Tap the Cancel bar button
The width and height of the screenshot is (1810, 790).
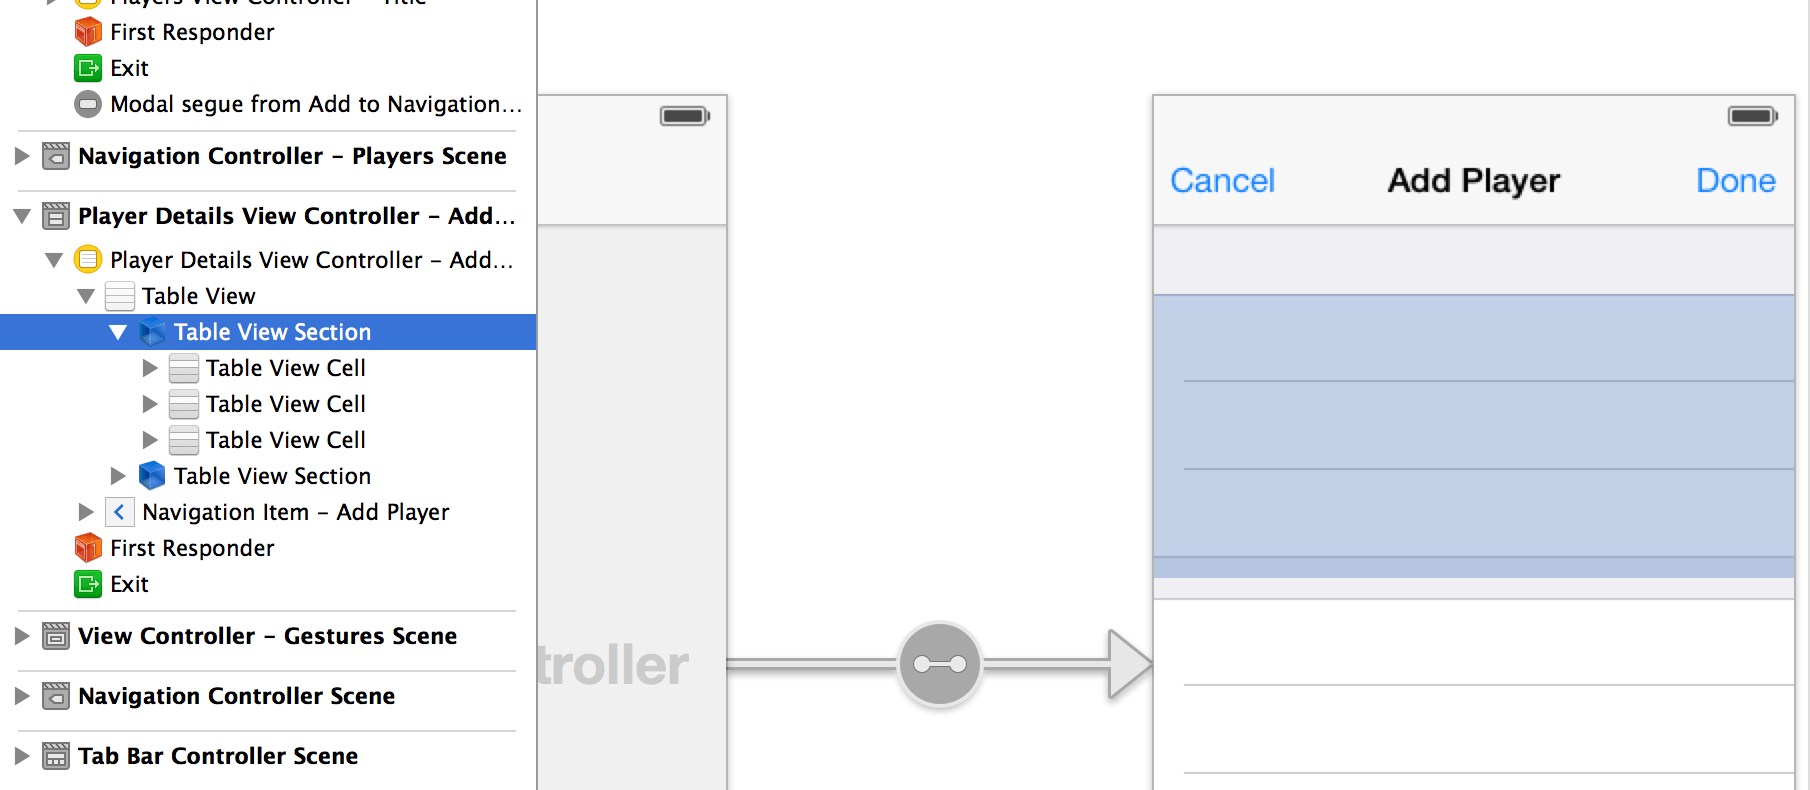pyautogui.click(x=1222, y=180)
